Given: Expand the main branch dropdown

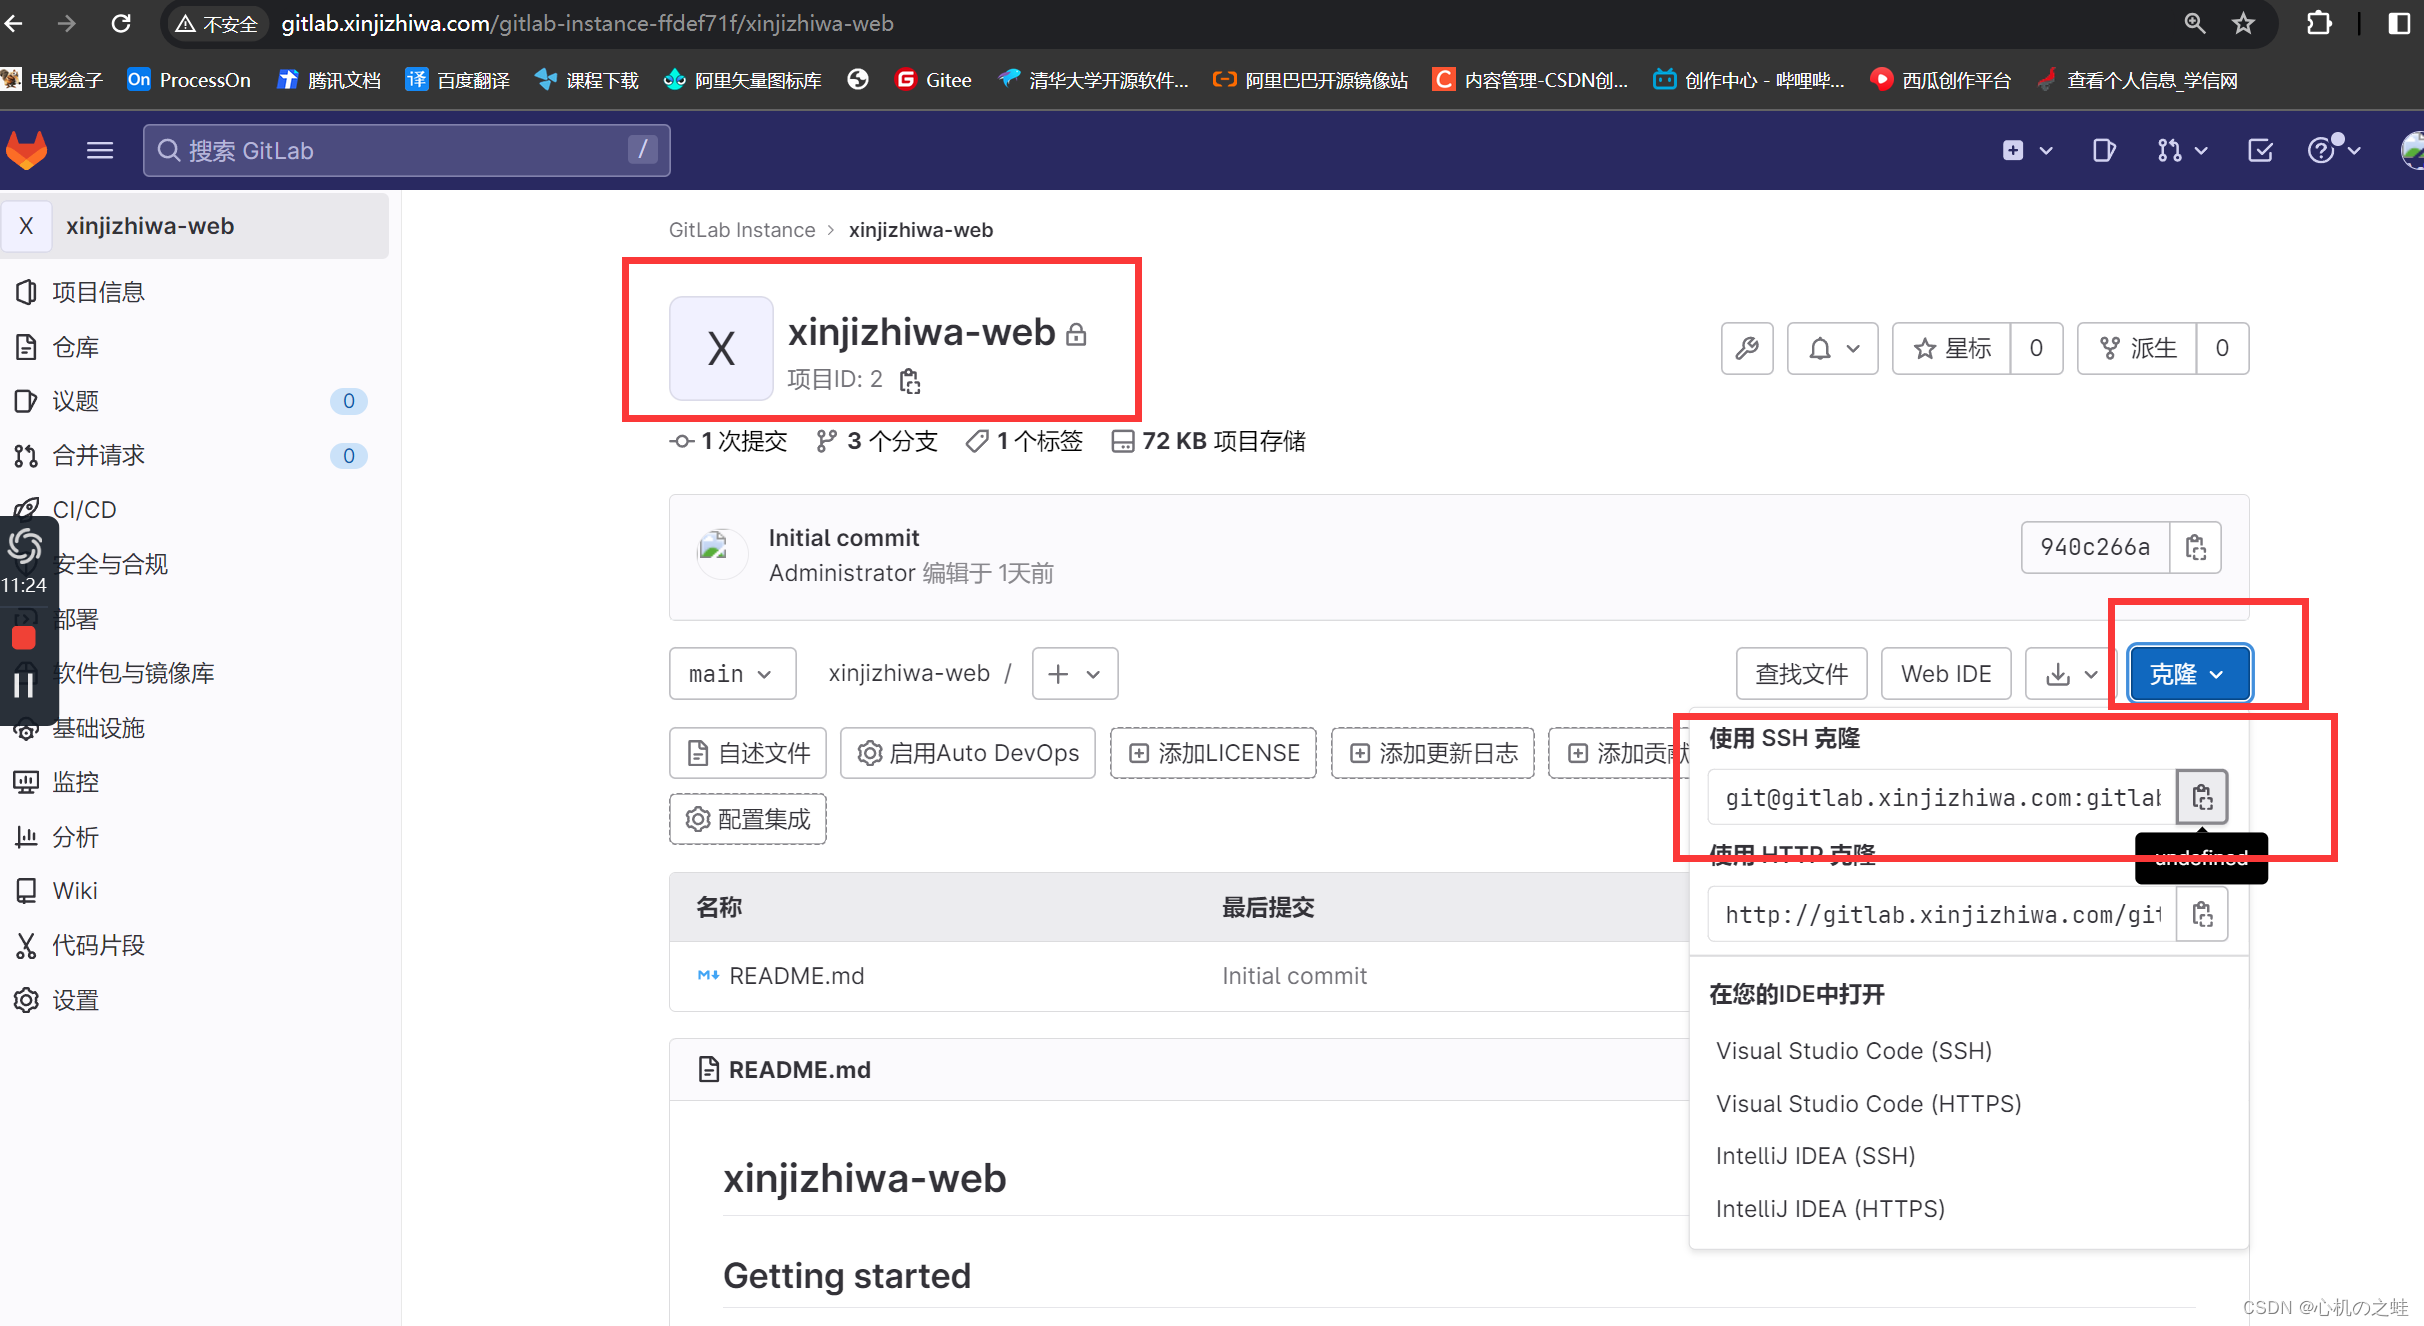Looking at the screenshot, I should 732,673.
